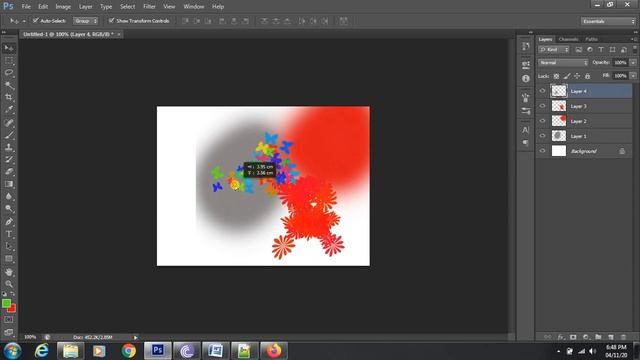The image size is (640, 360).
Task: Select the Path Selection tool
Action: click(9, 246)
